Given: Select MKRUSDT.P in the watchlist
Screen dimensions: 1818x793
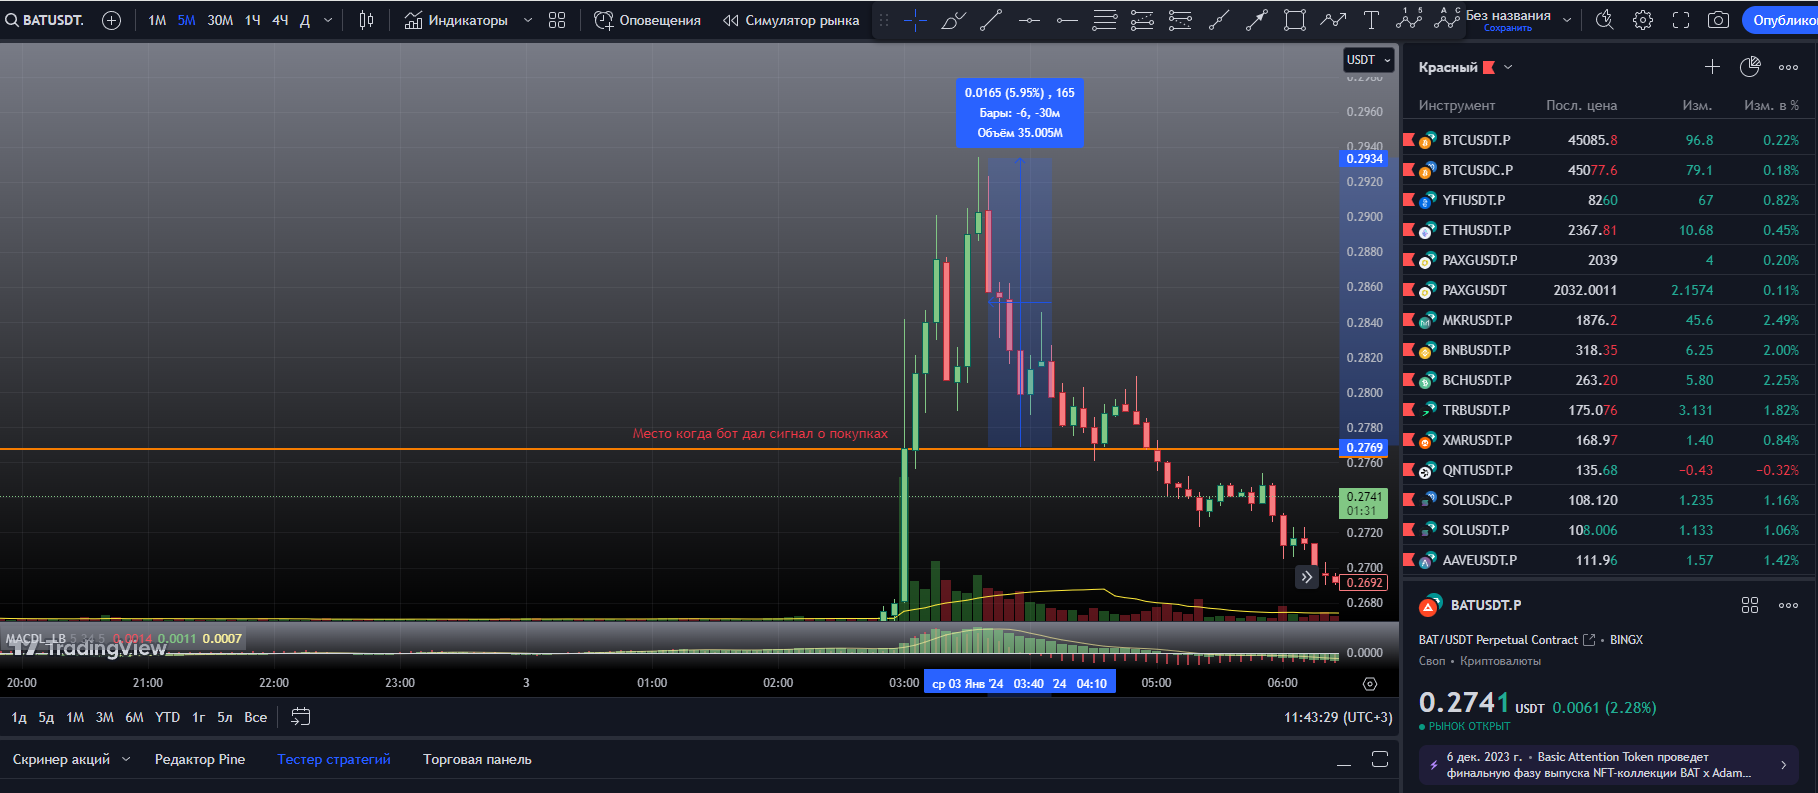Looking at the screenshot, I should click(1610, 320).
